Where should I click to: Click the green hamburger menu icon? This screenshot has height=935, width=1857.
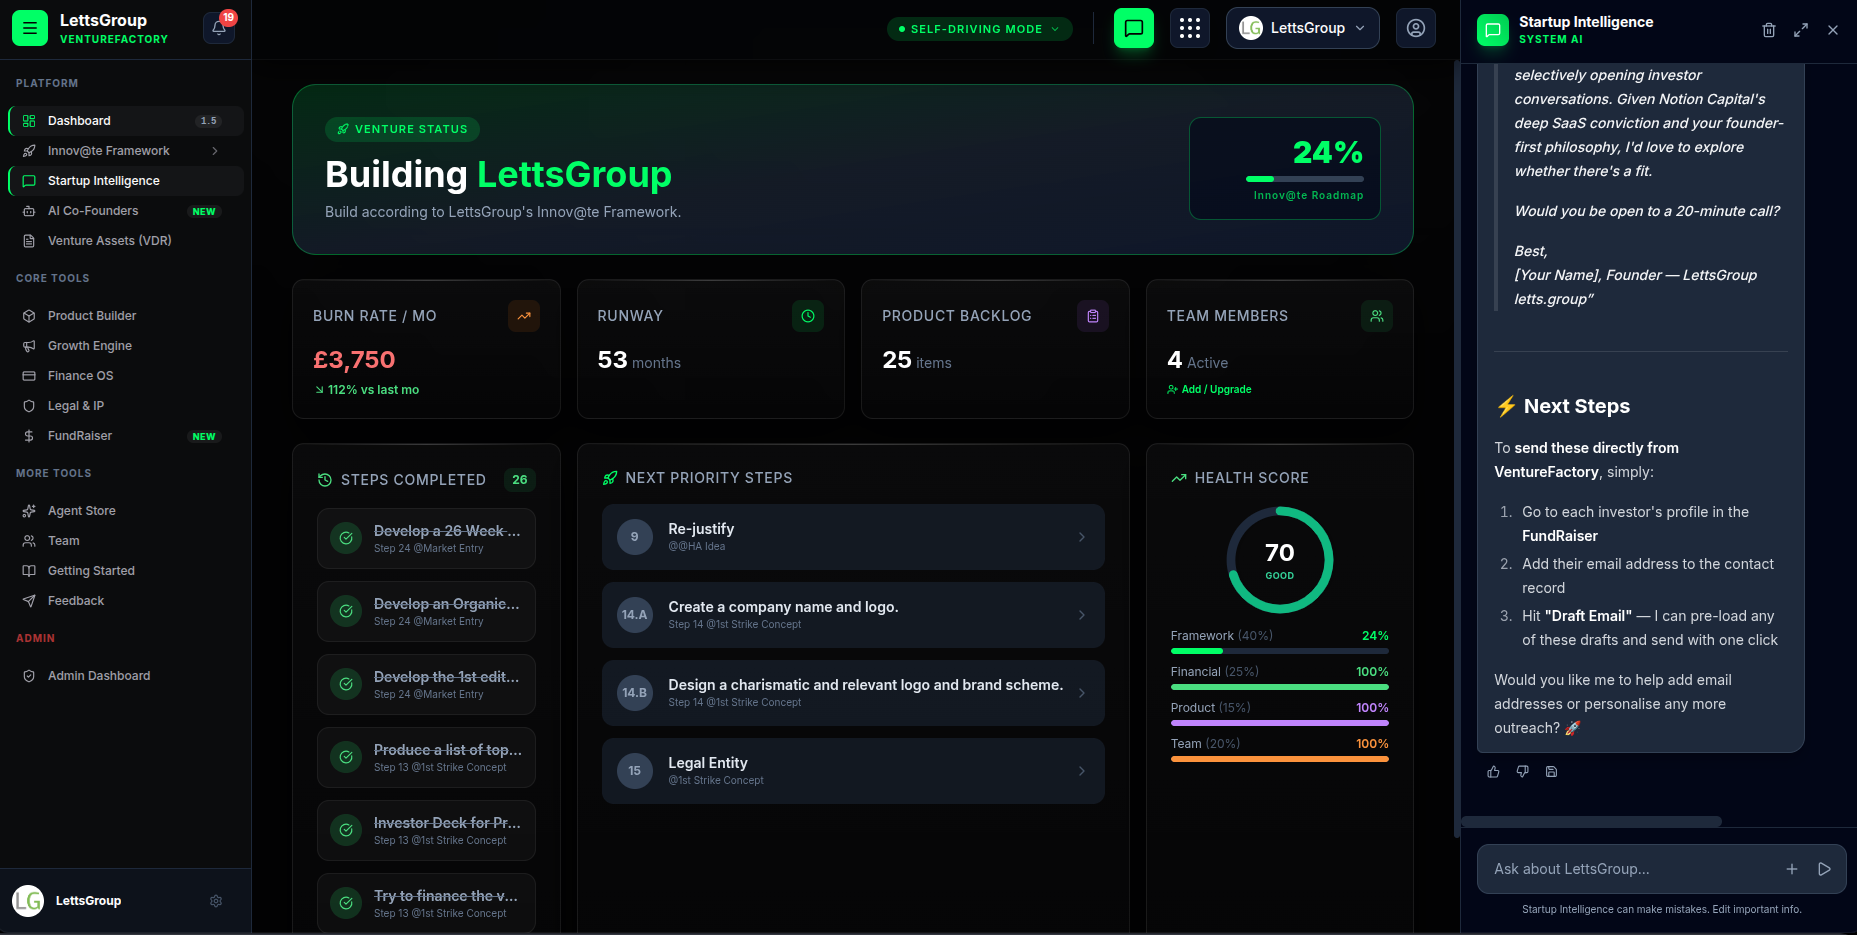click(29, 28)
